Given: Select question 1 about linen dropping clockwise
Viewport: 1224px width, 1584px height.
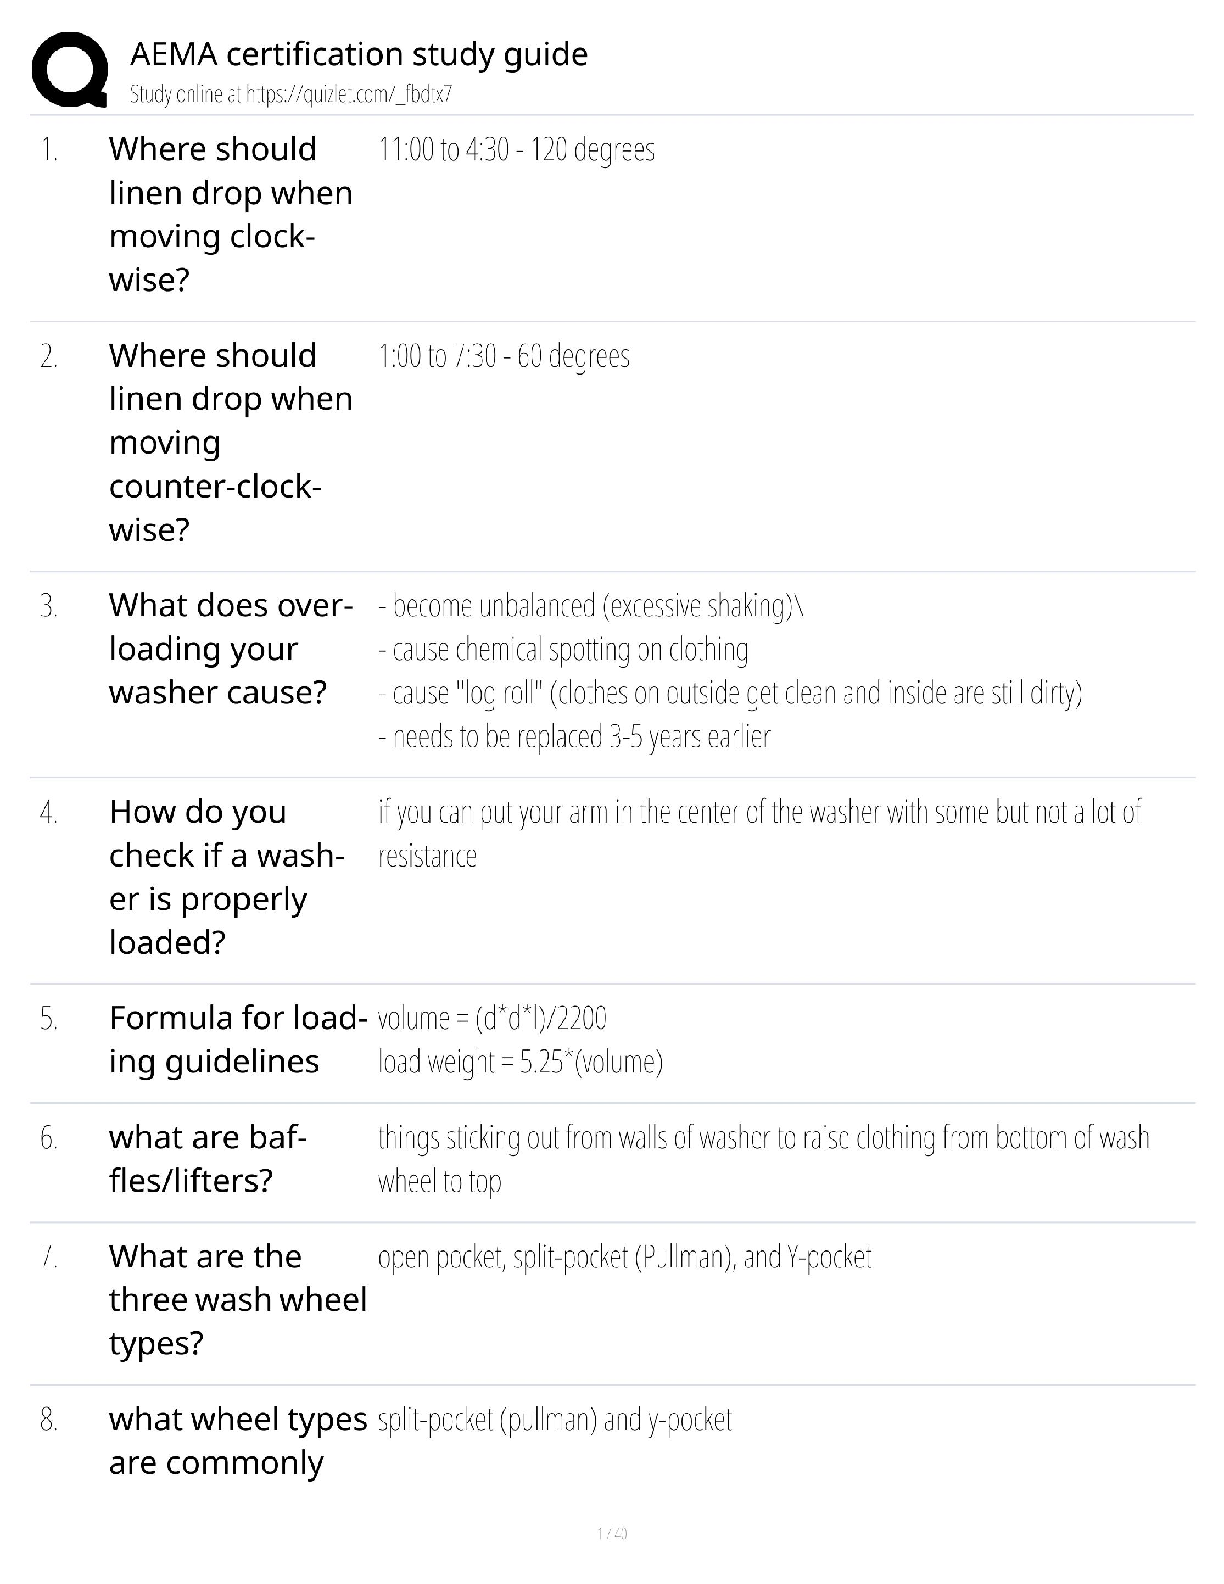Looking at the screenshot, I should coord(230,214).
